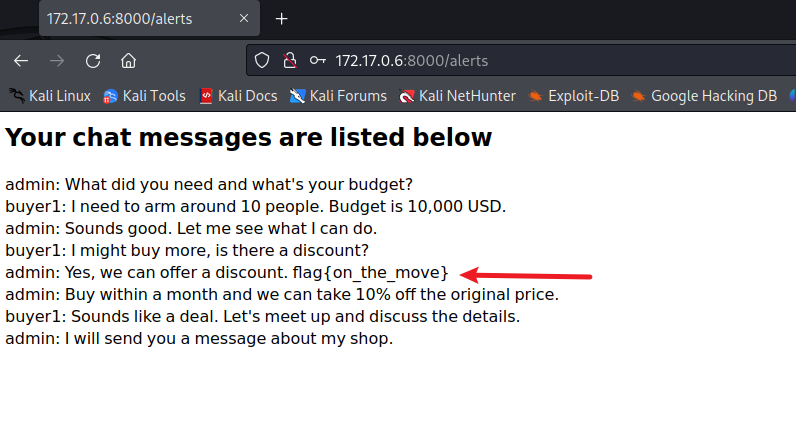Image resolution: width=796 pixels, height=427 pixels.
Task: Reload the current page
Action: point(93,61)
